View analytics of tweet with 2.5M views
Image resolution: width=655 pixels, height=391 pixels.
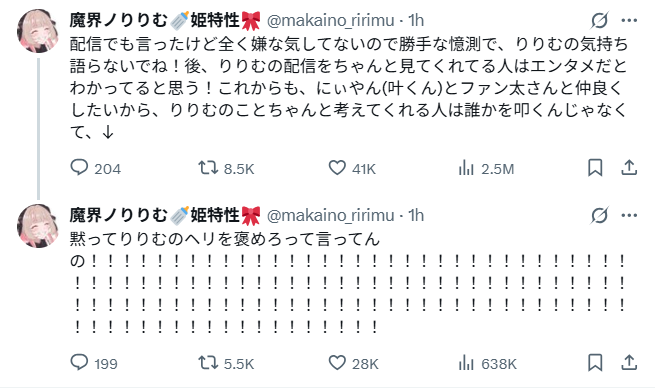click(x=486, y=168)
